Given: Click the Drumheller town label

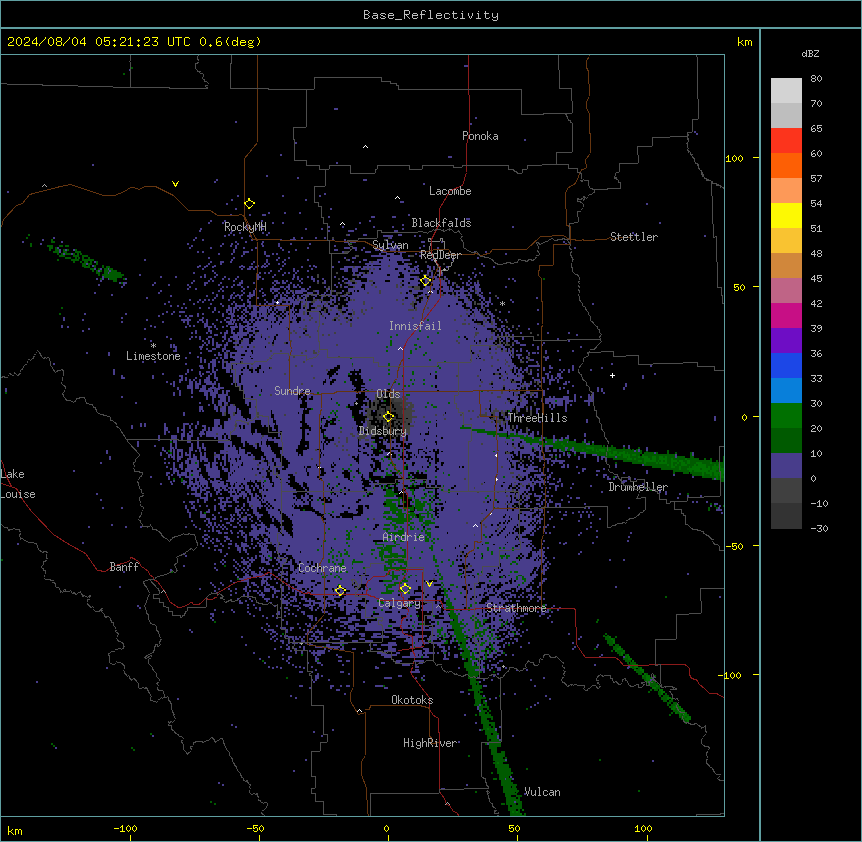Looking at the screenshot, I should [638, 487].
